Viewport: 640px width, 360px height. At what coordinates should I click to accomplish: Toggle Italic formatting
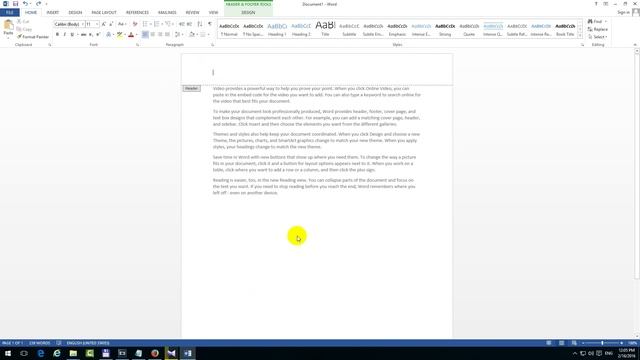64,35
